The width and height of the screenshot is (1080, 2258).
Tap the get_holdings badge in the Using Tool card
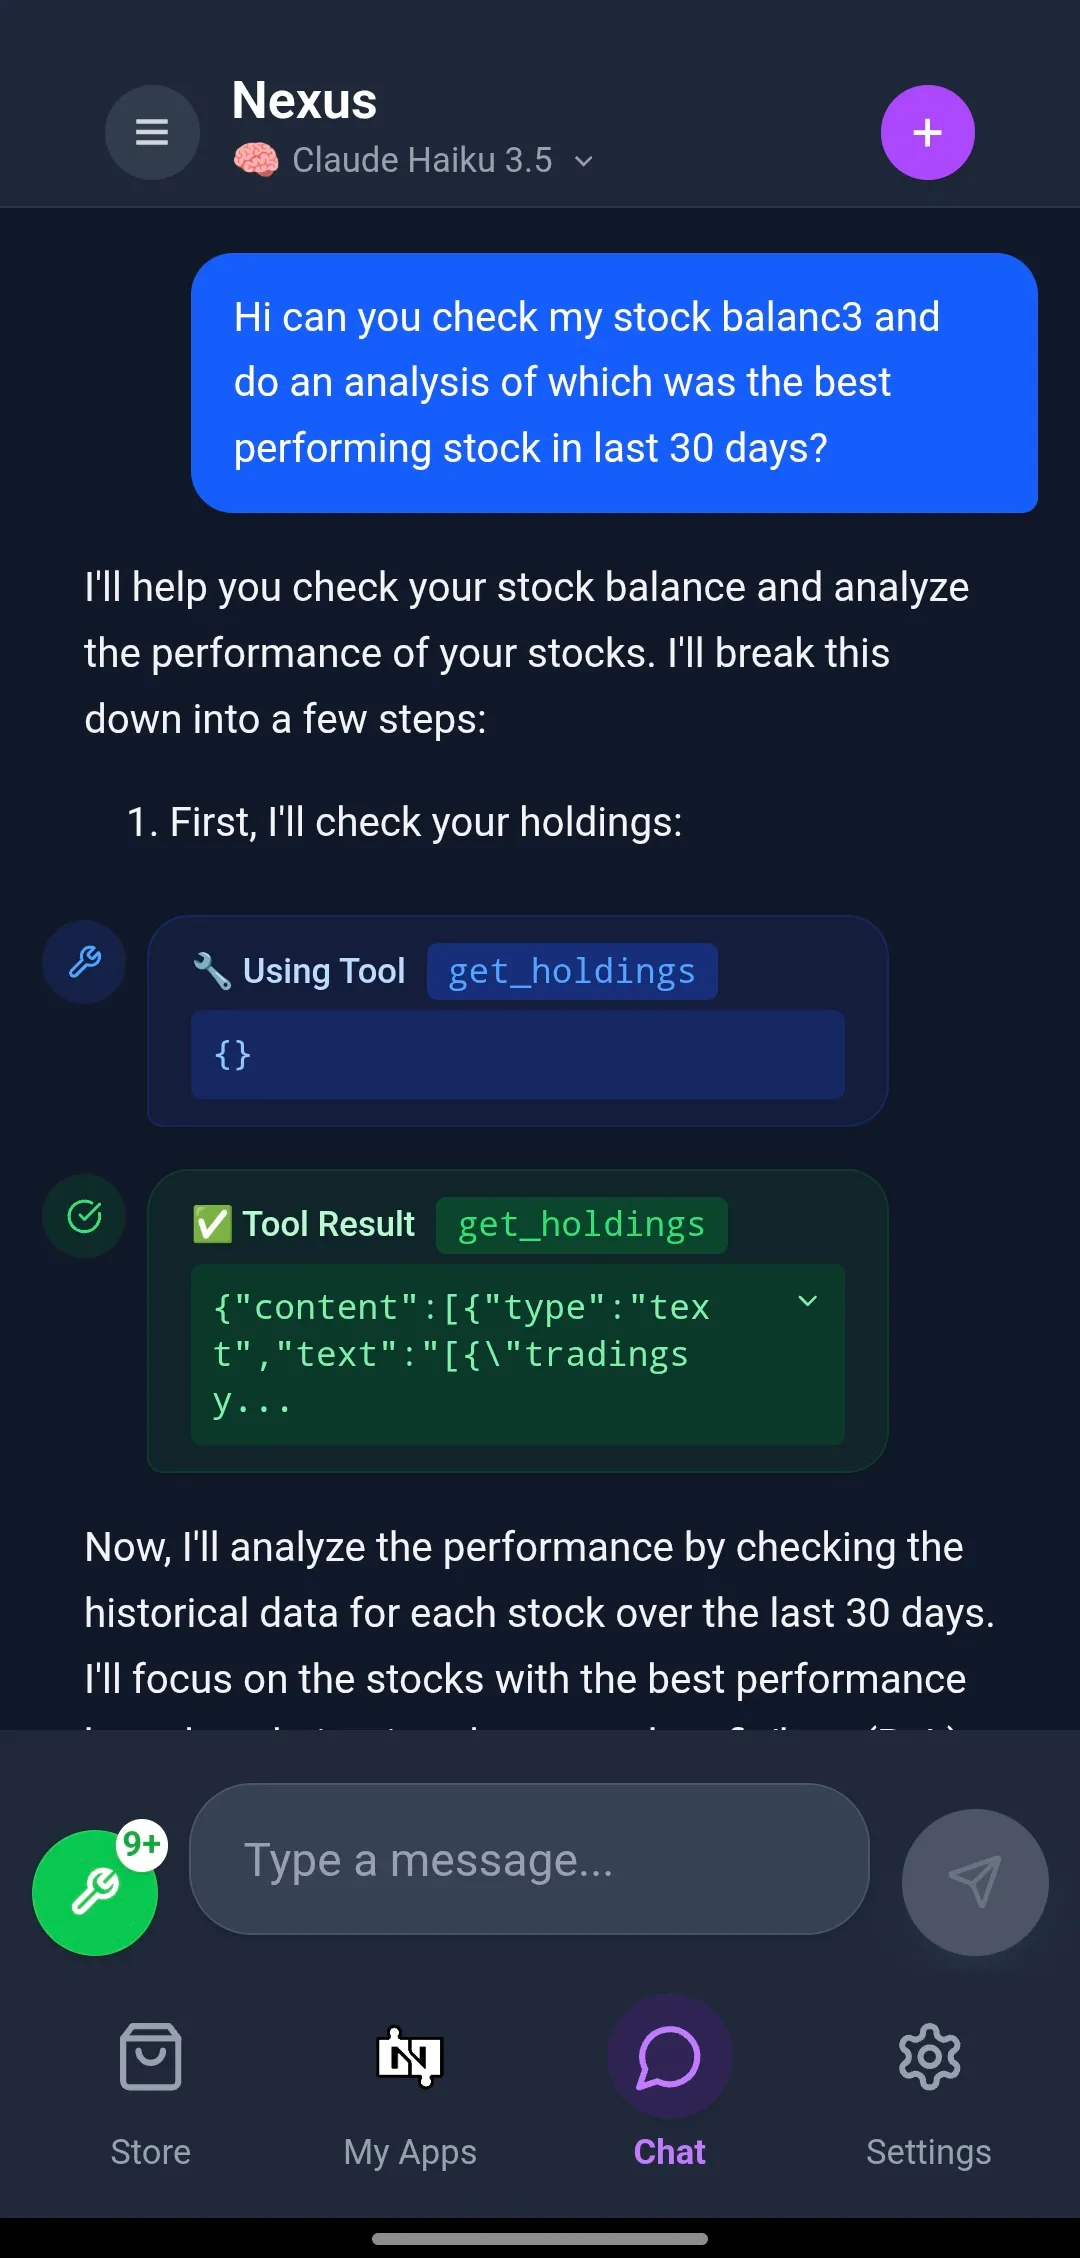572,971
